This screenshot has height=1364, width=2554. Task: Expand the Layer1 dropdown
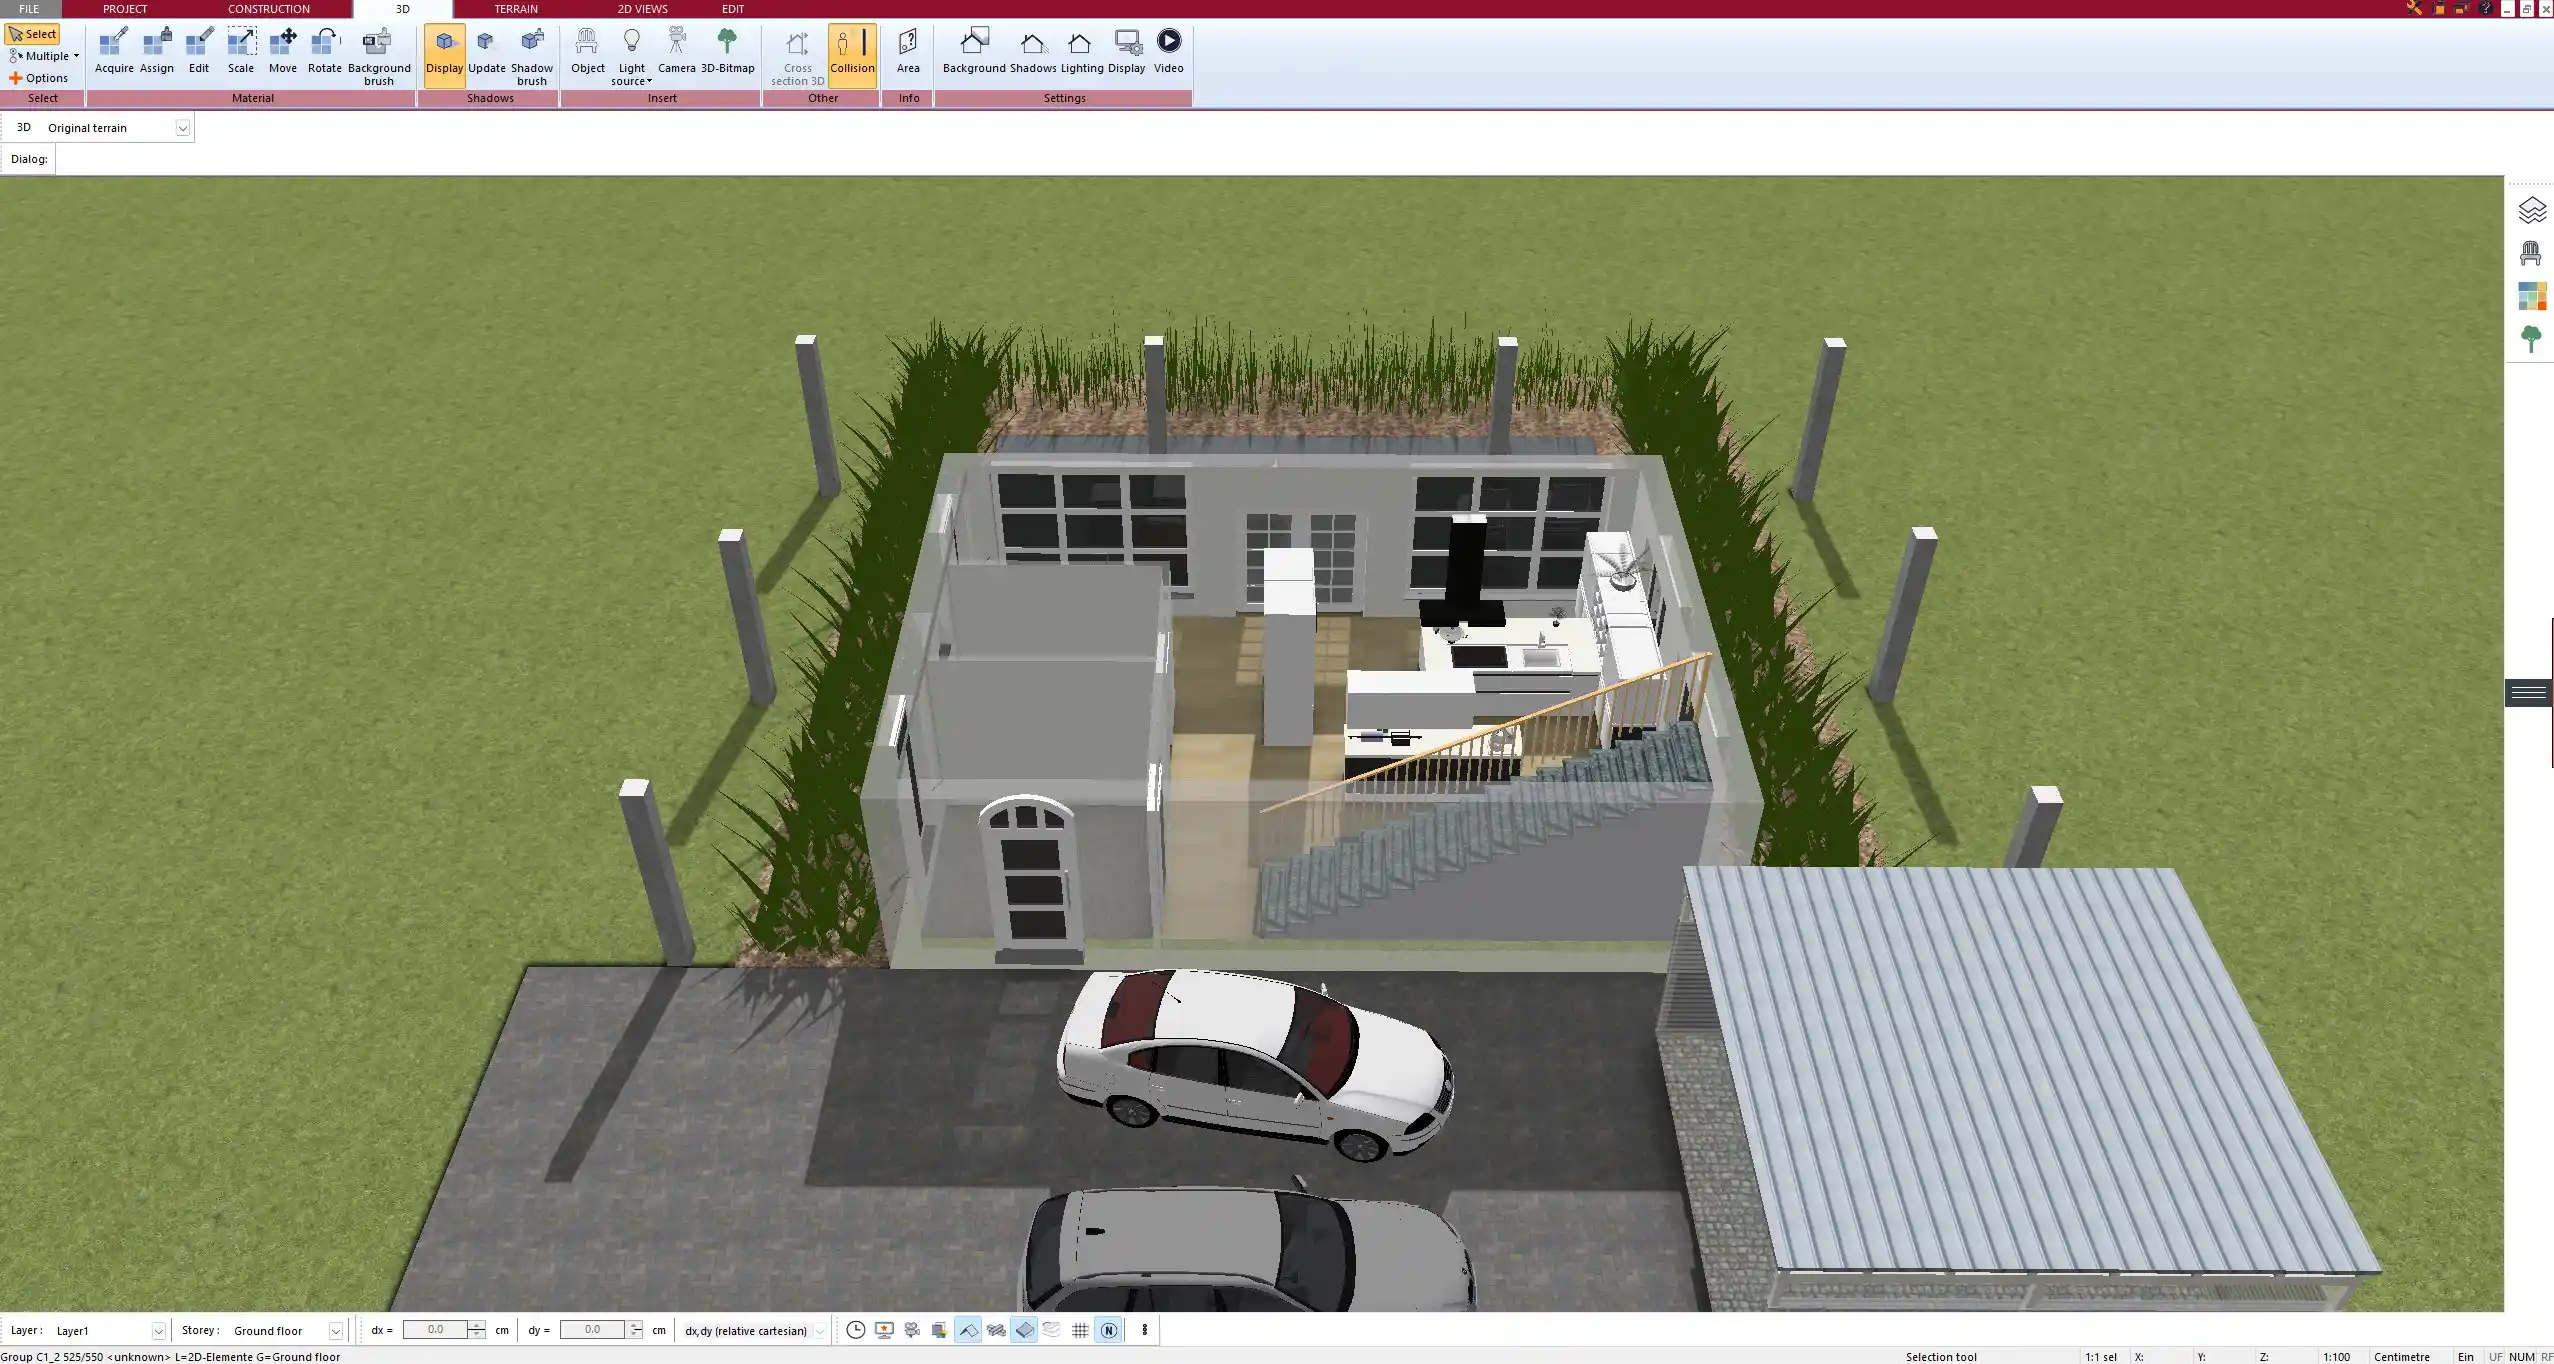[x=159, y=1330]
